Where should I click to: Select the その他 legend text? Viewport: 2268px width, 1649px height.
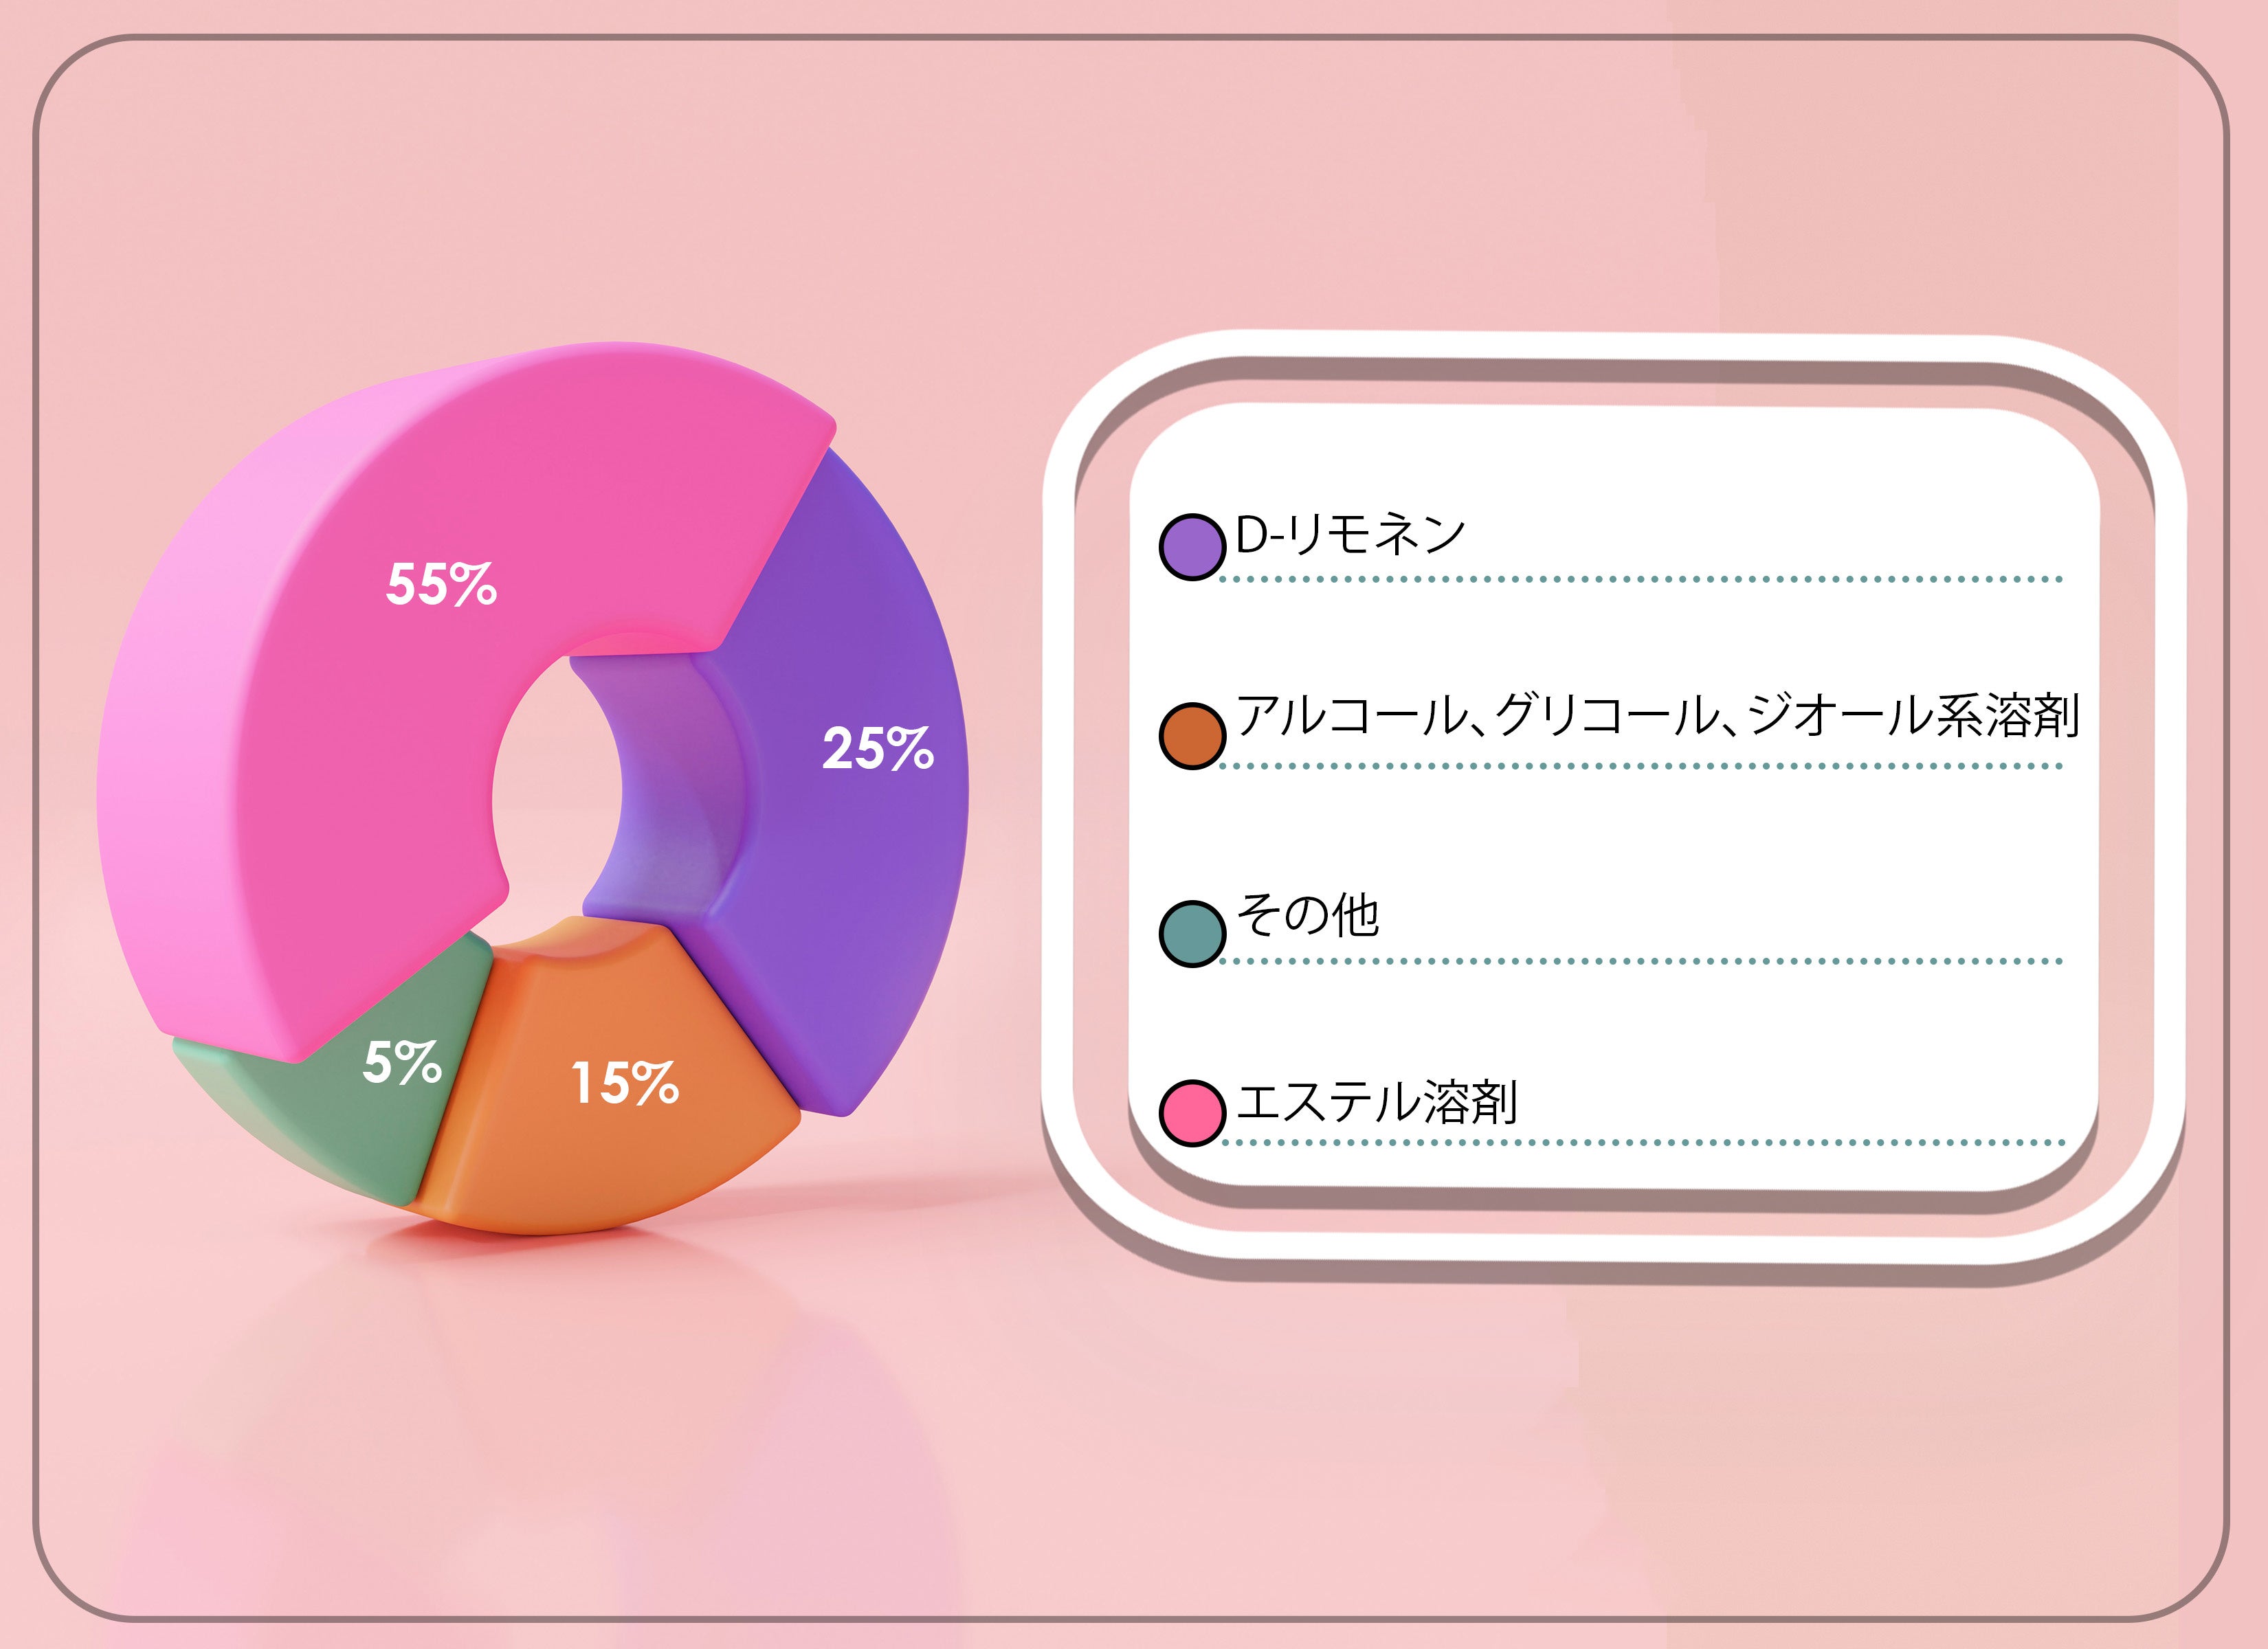tap(1307, 915)
